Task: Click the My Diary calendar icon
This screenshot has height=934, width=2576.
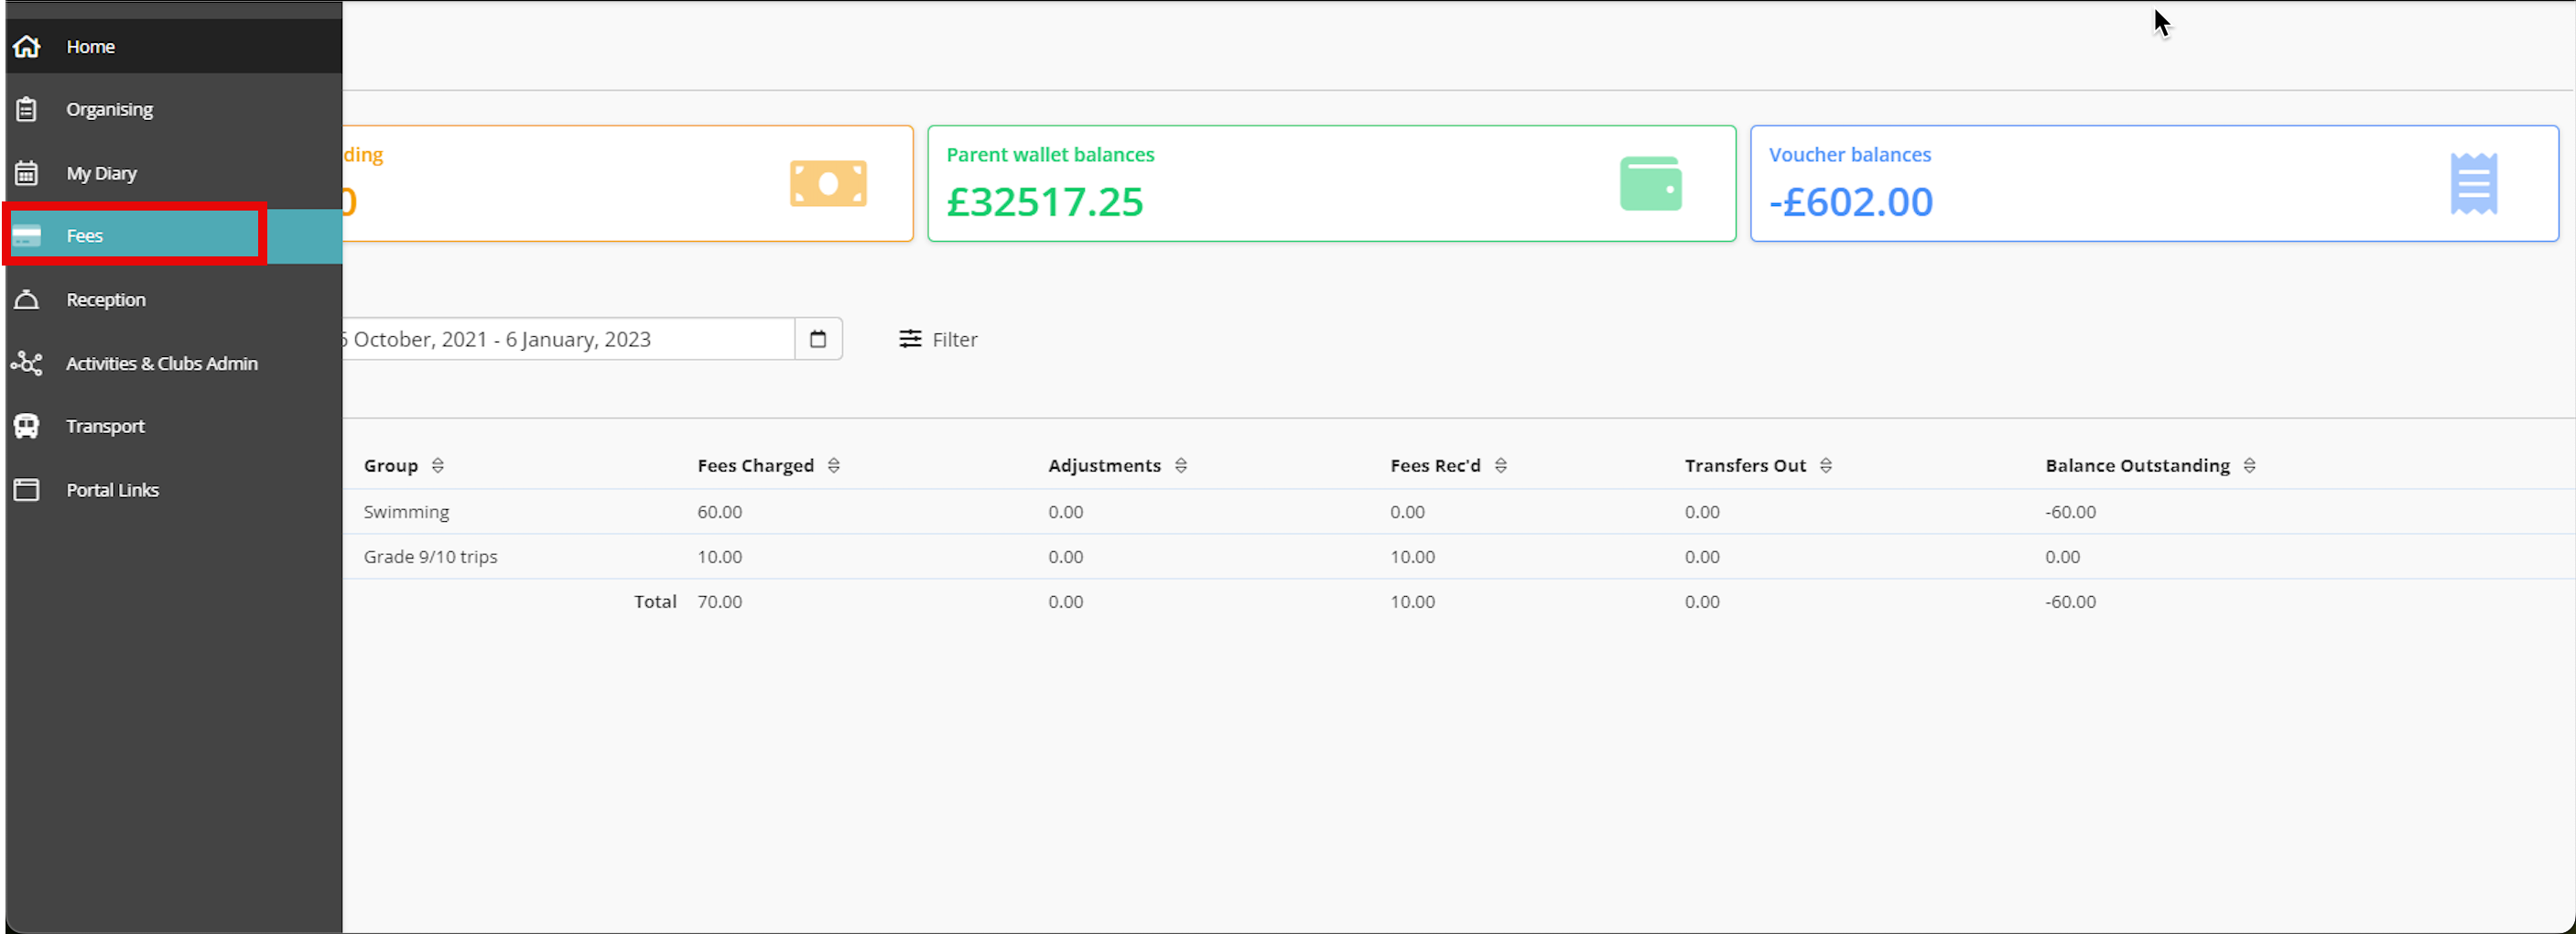Action: 27,173
